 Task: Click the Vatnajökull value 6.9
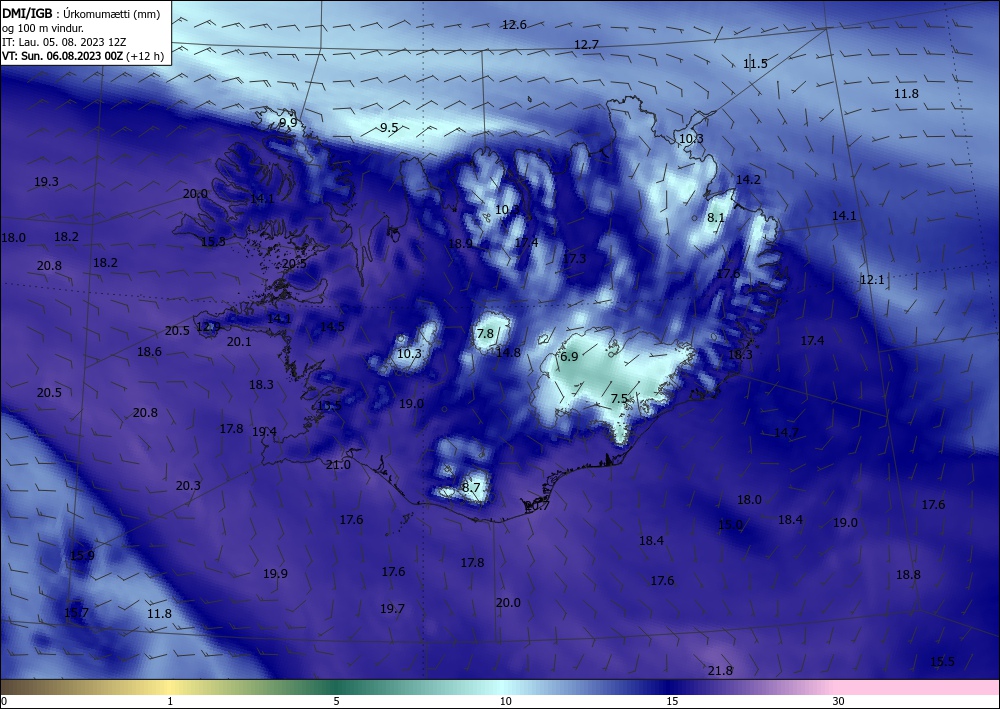tap(569, 356)
